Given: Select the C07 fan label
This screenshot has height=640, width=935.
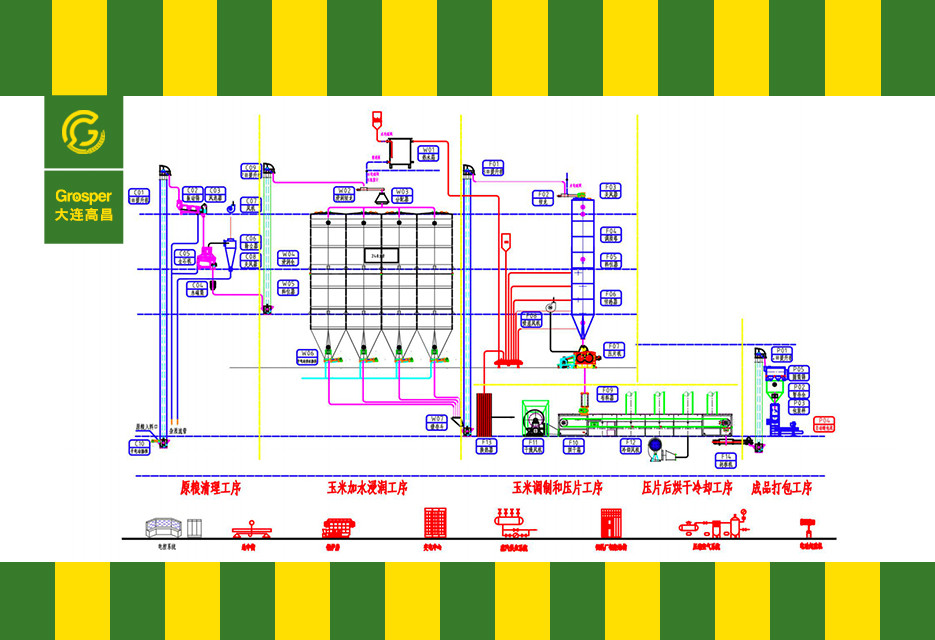Looking at the screenshot, I should [250, 205].
